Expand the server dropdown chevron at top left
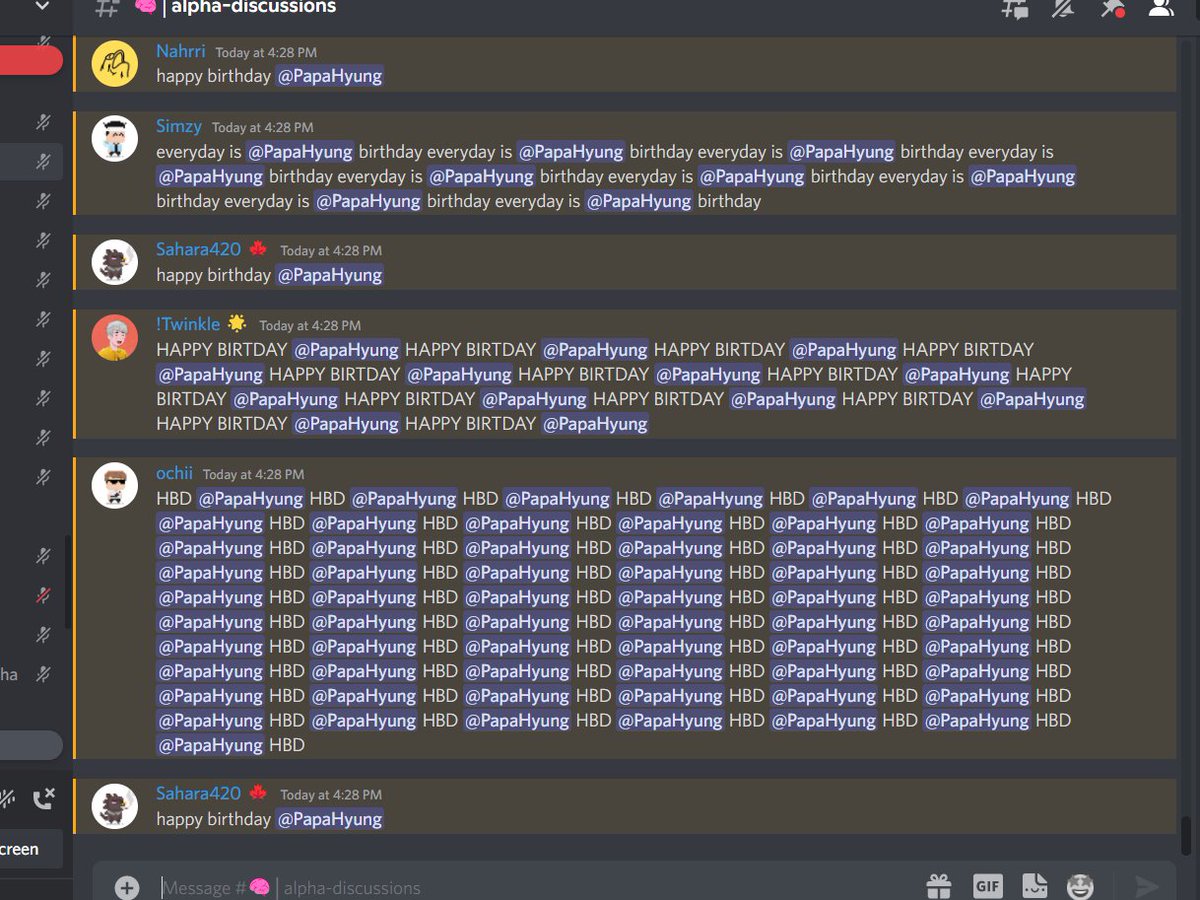The image size is (1200, 900). click(41, 7)
